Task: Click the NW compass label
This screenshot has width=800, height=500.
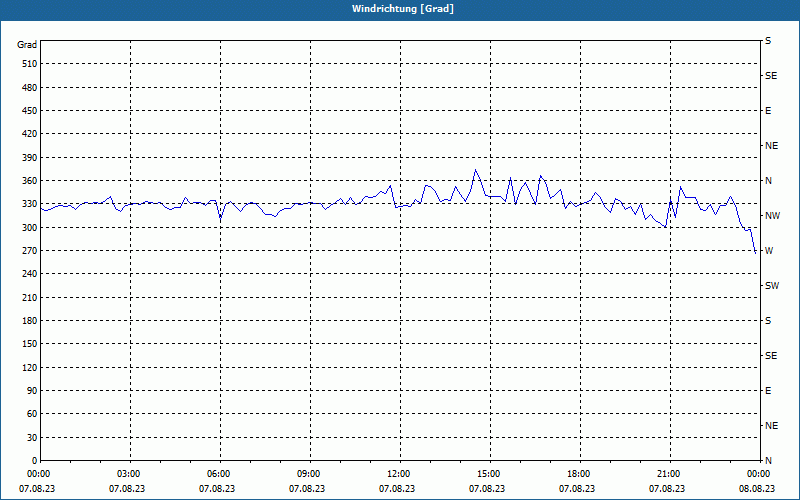Action: tap(772, 216)
